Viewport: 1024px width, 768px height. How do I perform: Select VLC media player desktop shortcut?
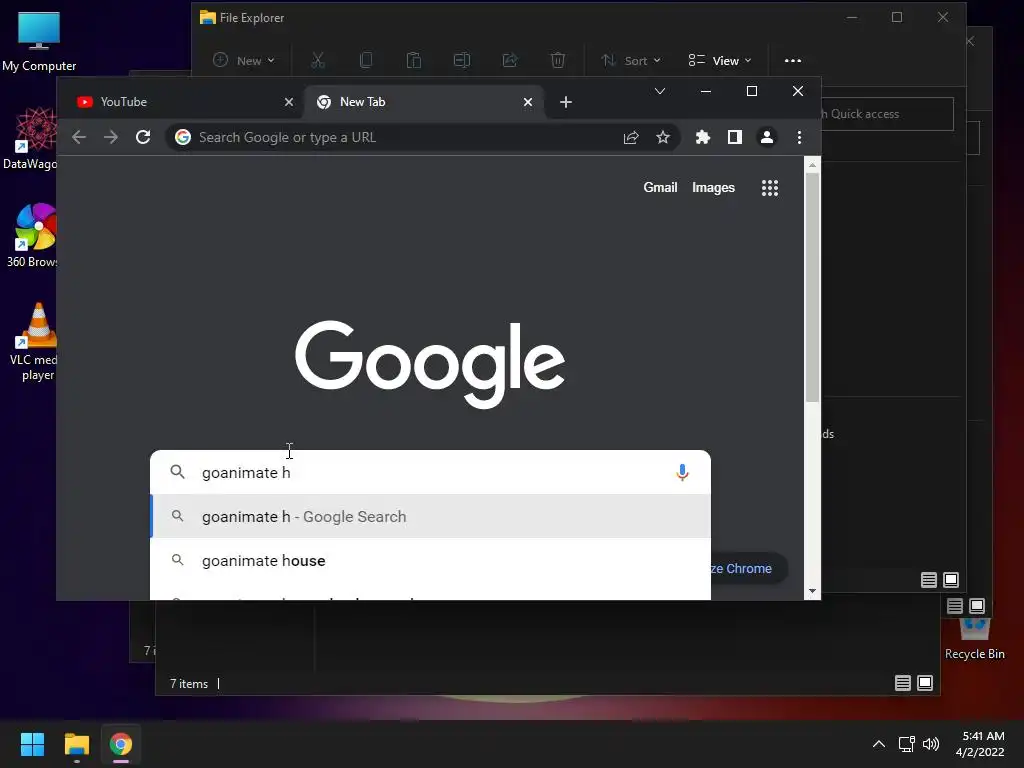click(33, 342)
